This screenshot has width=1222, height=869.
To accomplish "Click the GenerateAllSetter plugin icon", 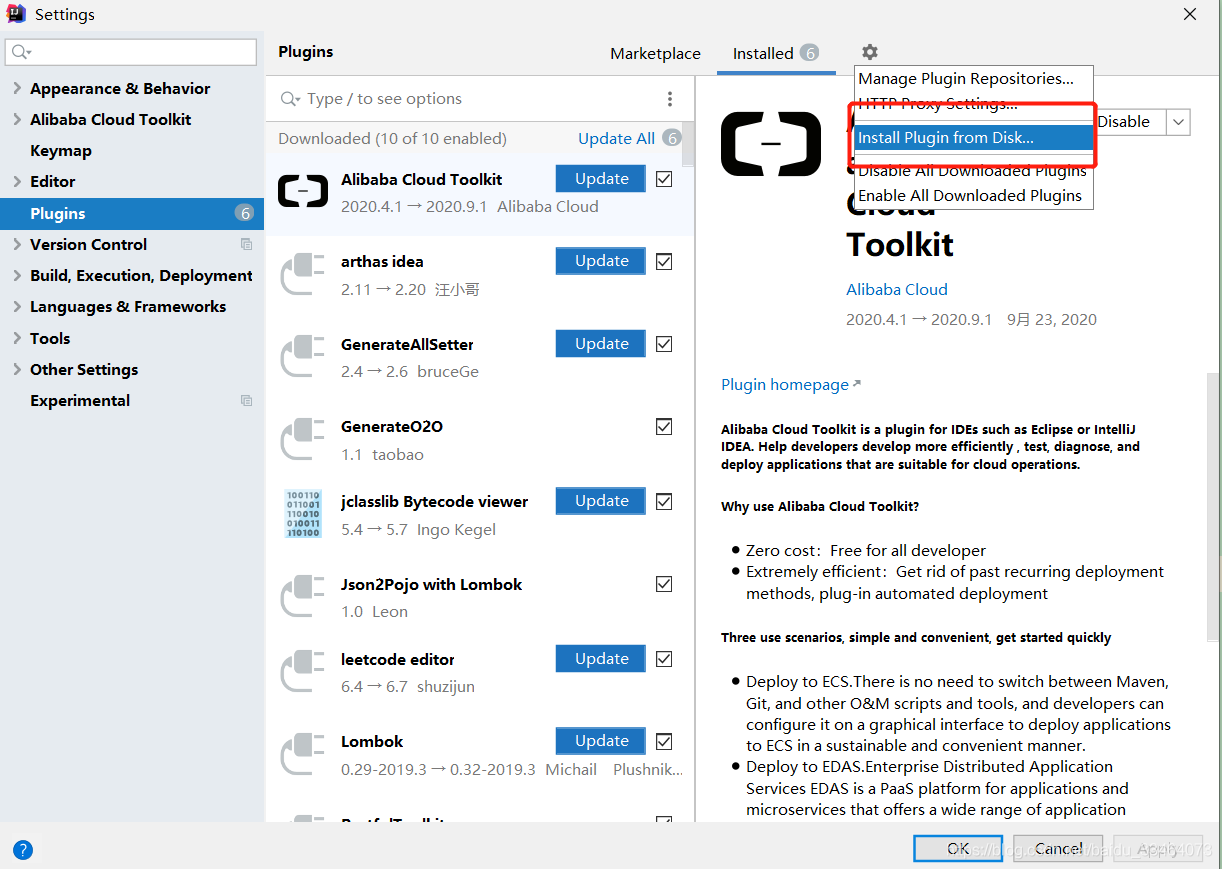I will coord(303,357).
